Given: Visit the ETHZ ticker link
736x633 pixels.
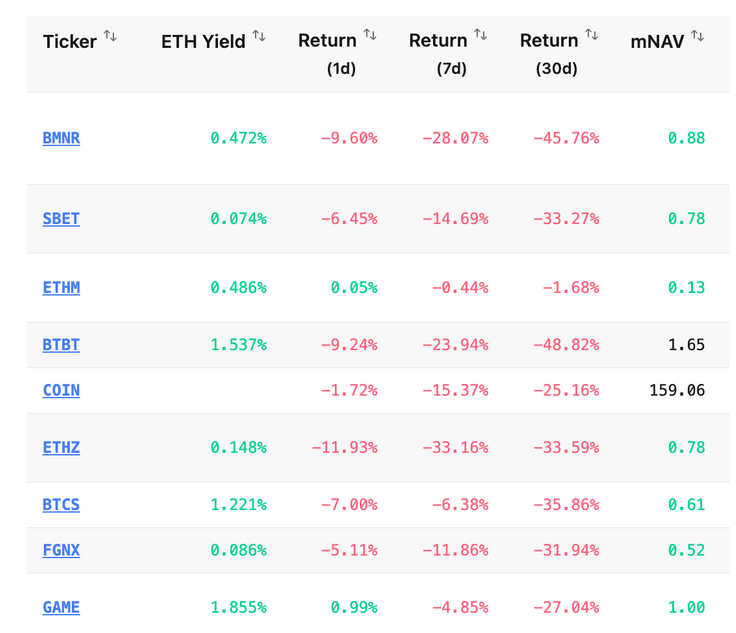Looking at the screenshot, I should pos(61,447).
